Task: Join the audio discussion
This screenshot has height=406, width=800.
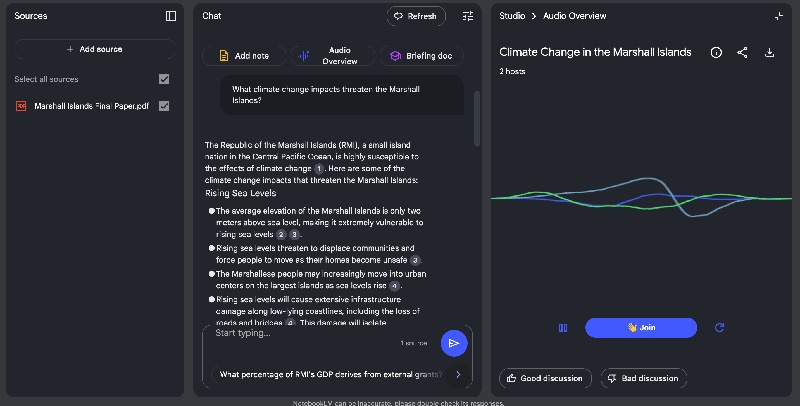Action: tap(640, 327)
